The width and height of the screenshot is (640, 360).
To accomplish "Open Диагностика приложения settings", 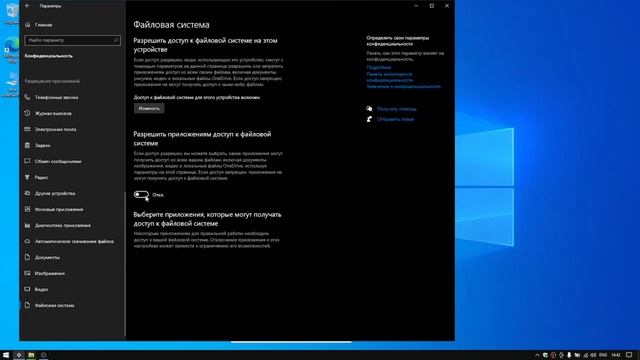I will click(x=58, y=225).
